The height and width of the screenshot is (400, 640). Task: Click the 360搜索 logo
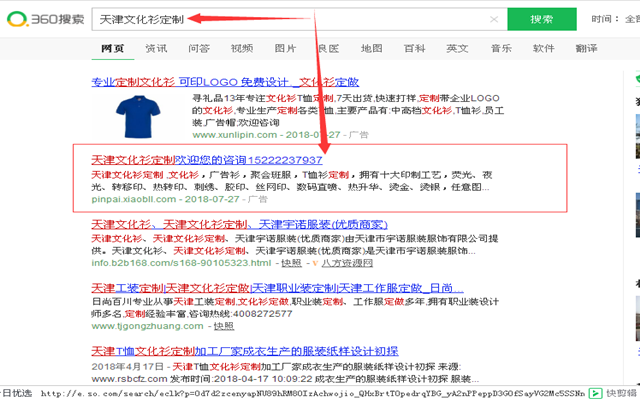click(x=45, y=19)
